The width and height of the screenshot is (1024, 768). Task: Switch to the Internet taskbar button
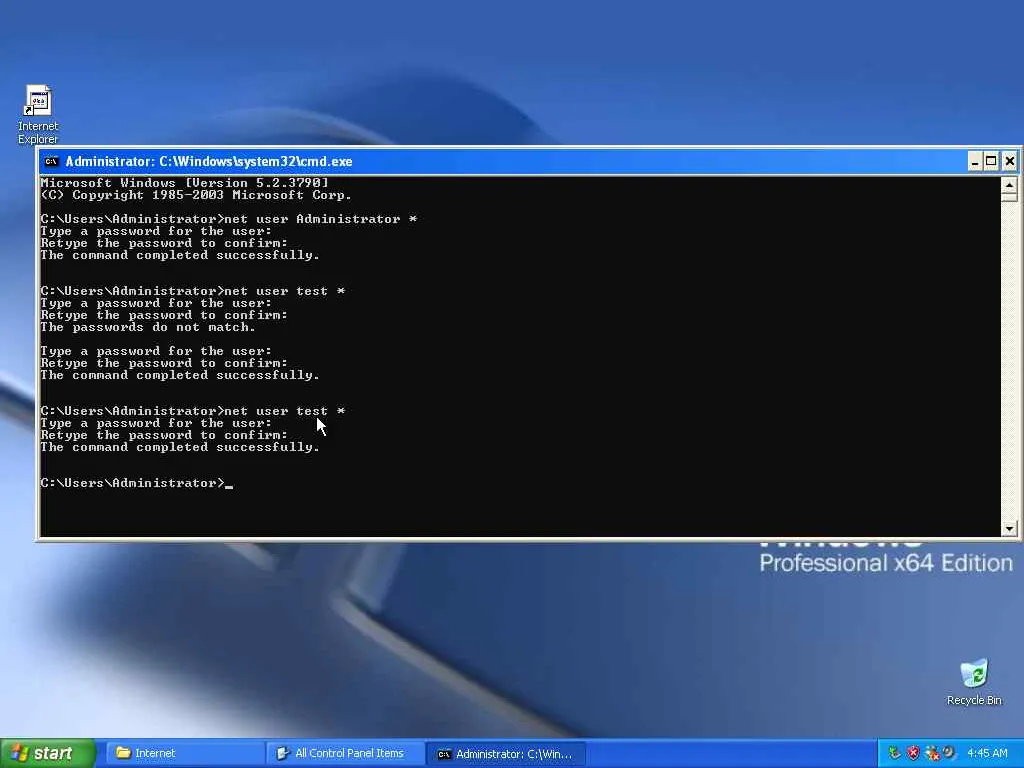[186, 753]
